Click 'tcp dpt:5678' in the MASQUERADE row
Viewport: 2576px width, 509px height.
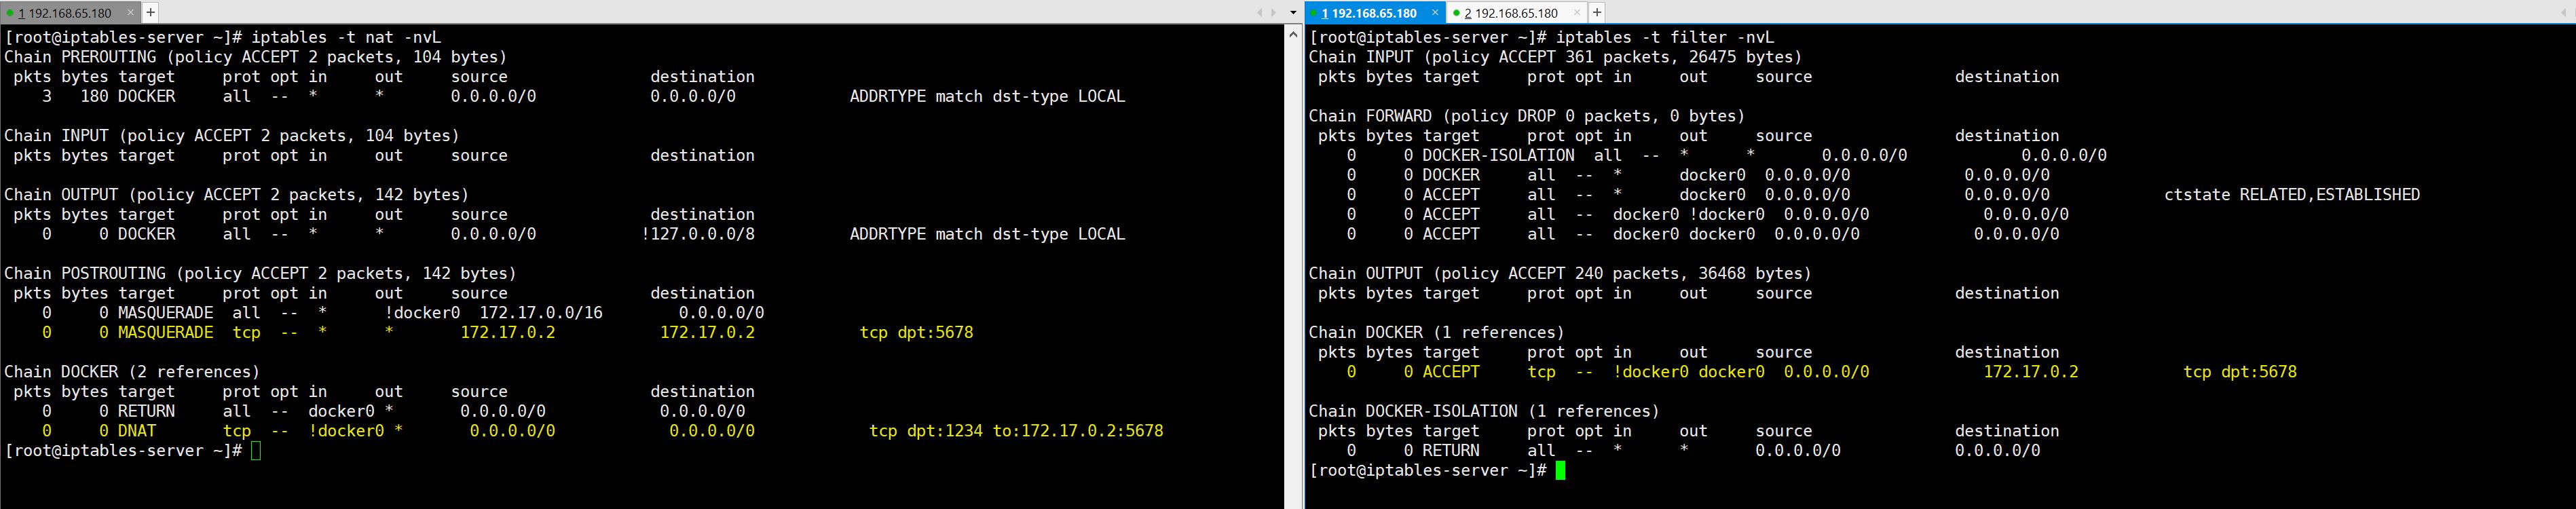[x=916, y=332]
